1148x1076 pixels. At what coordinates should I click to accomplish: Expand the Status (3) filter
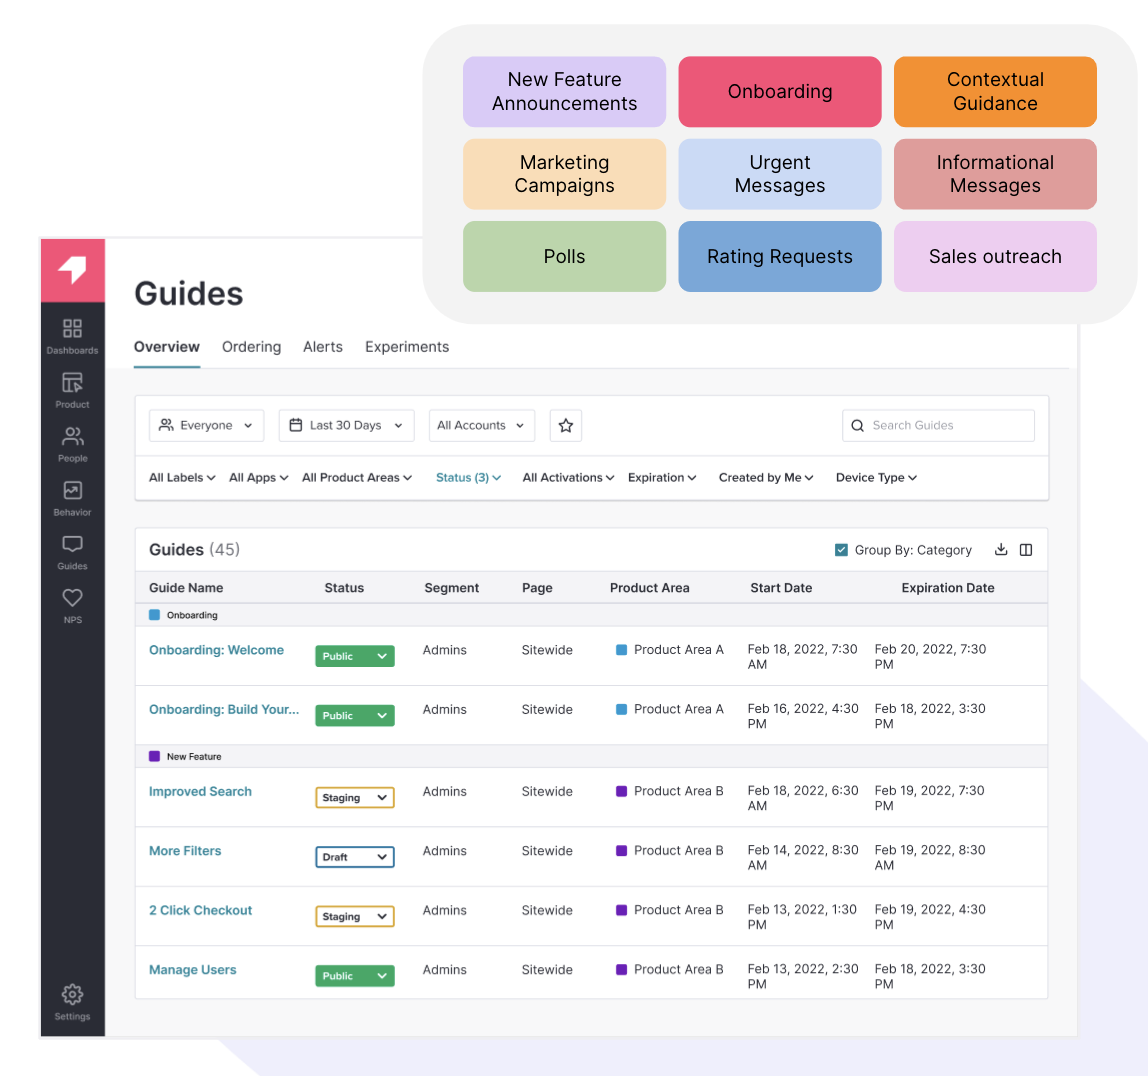(x=469, y=477)
